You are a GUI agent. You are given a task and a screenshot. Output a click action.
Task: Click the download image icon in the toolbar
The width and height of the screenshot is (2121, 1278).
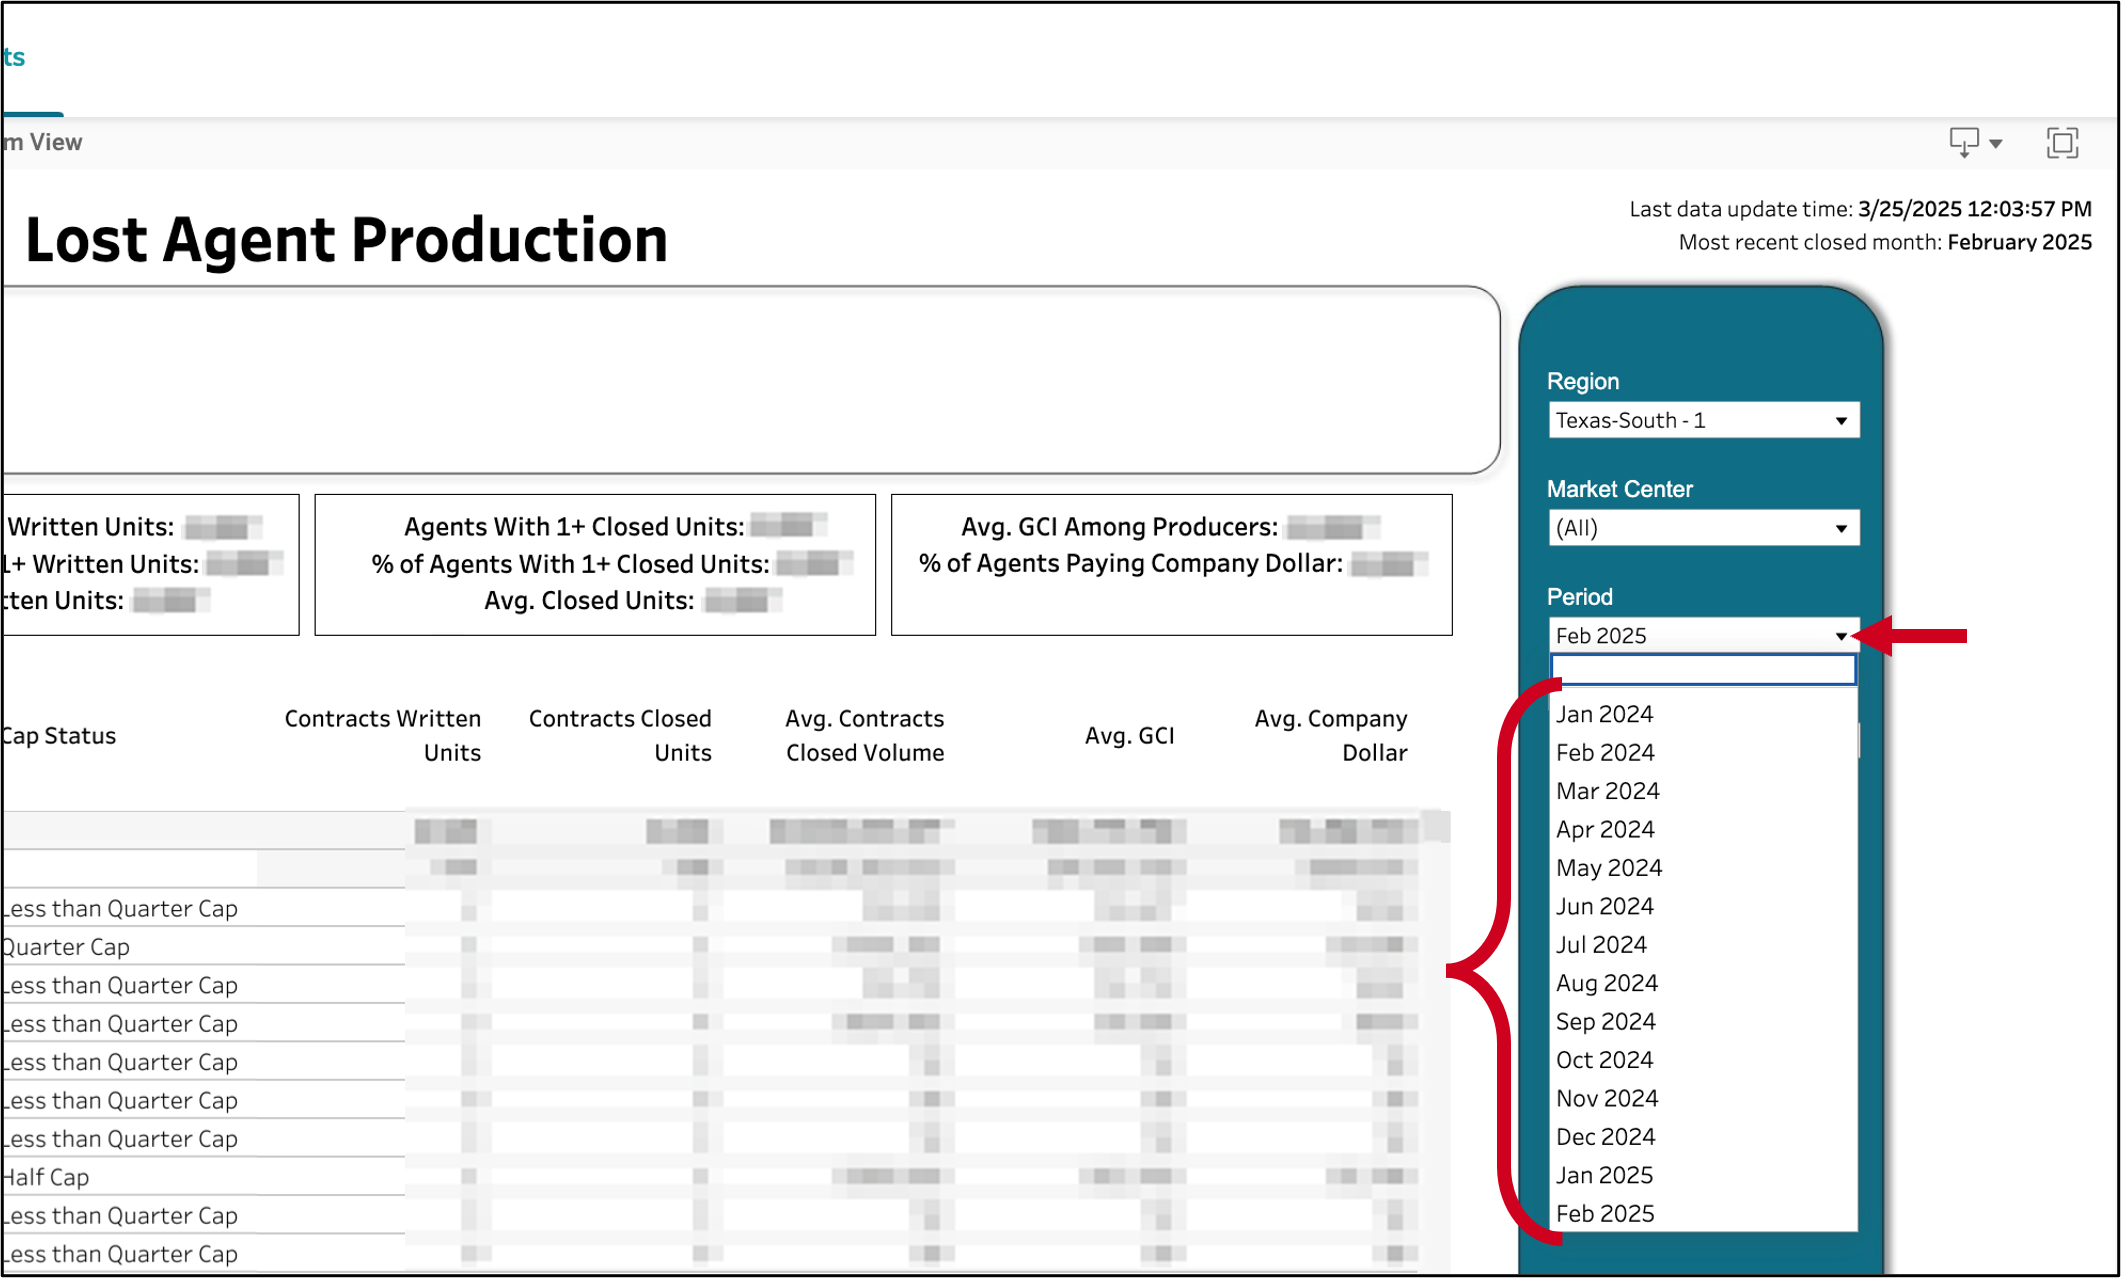tap(1961, 141)
